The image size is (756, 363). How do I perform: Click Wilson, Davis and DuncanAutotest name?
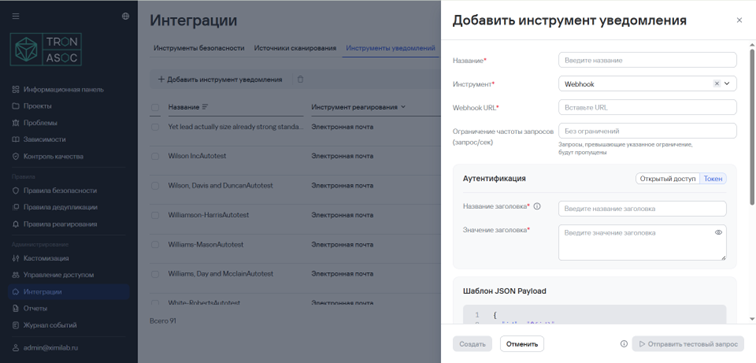[x=221, y=186]
